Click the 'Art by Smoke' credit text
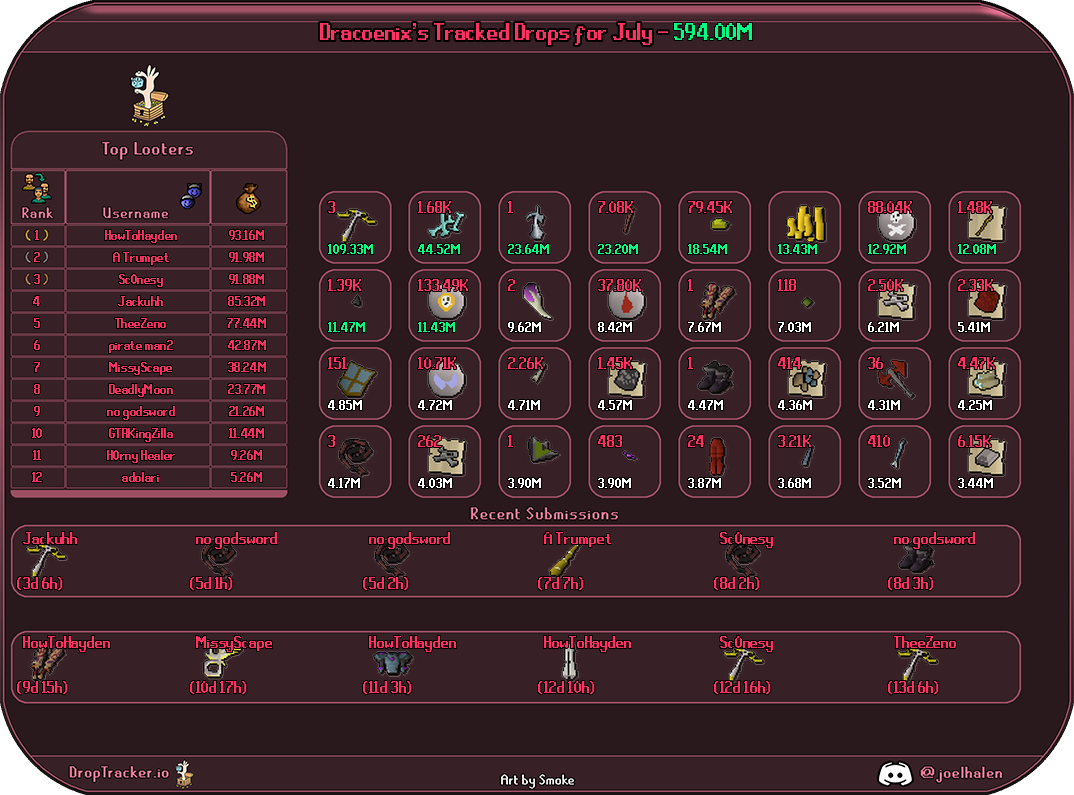Viewport: 1074px width, 795px height. tap(537, 780)
